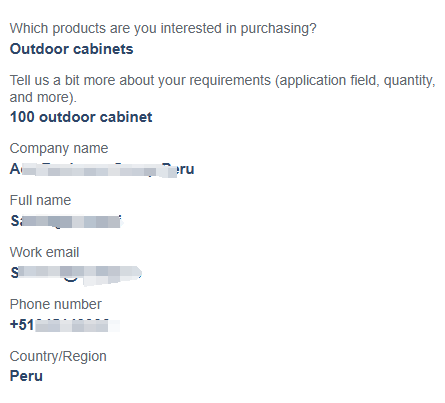Click the blurred company name value
Image resolution: width=445 pixels, height=403 pixels.
102,169
